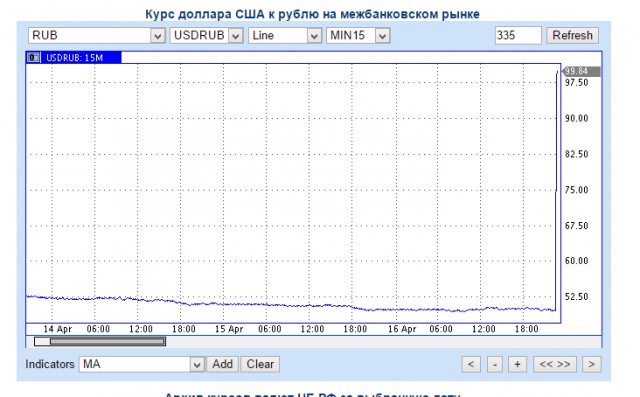The width and height of the screenshot is (640, 397).
Task: Click the 99.84 current price marker
Action: pyautogui.click(x=581, y=71)
